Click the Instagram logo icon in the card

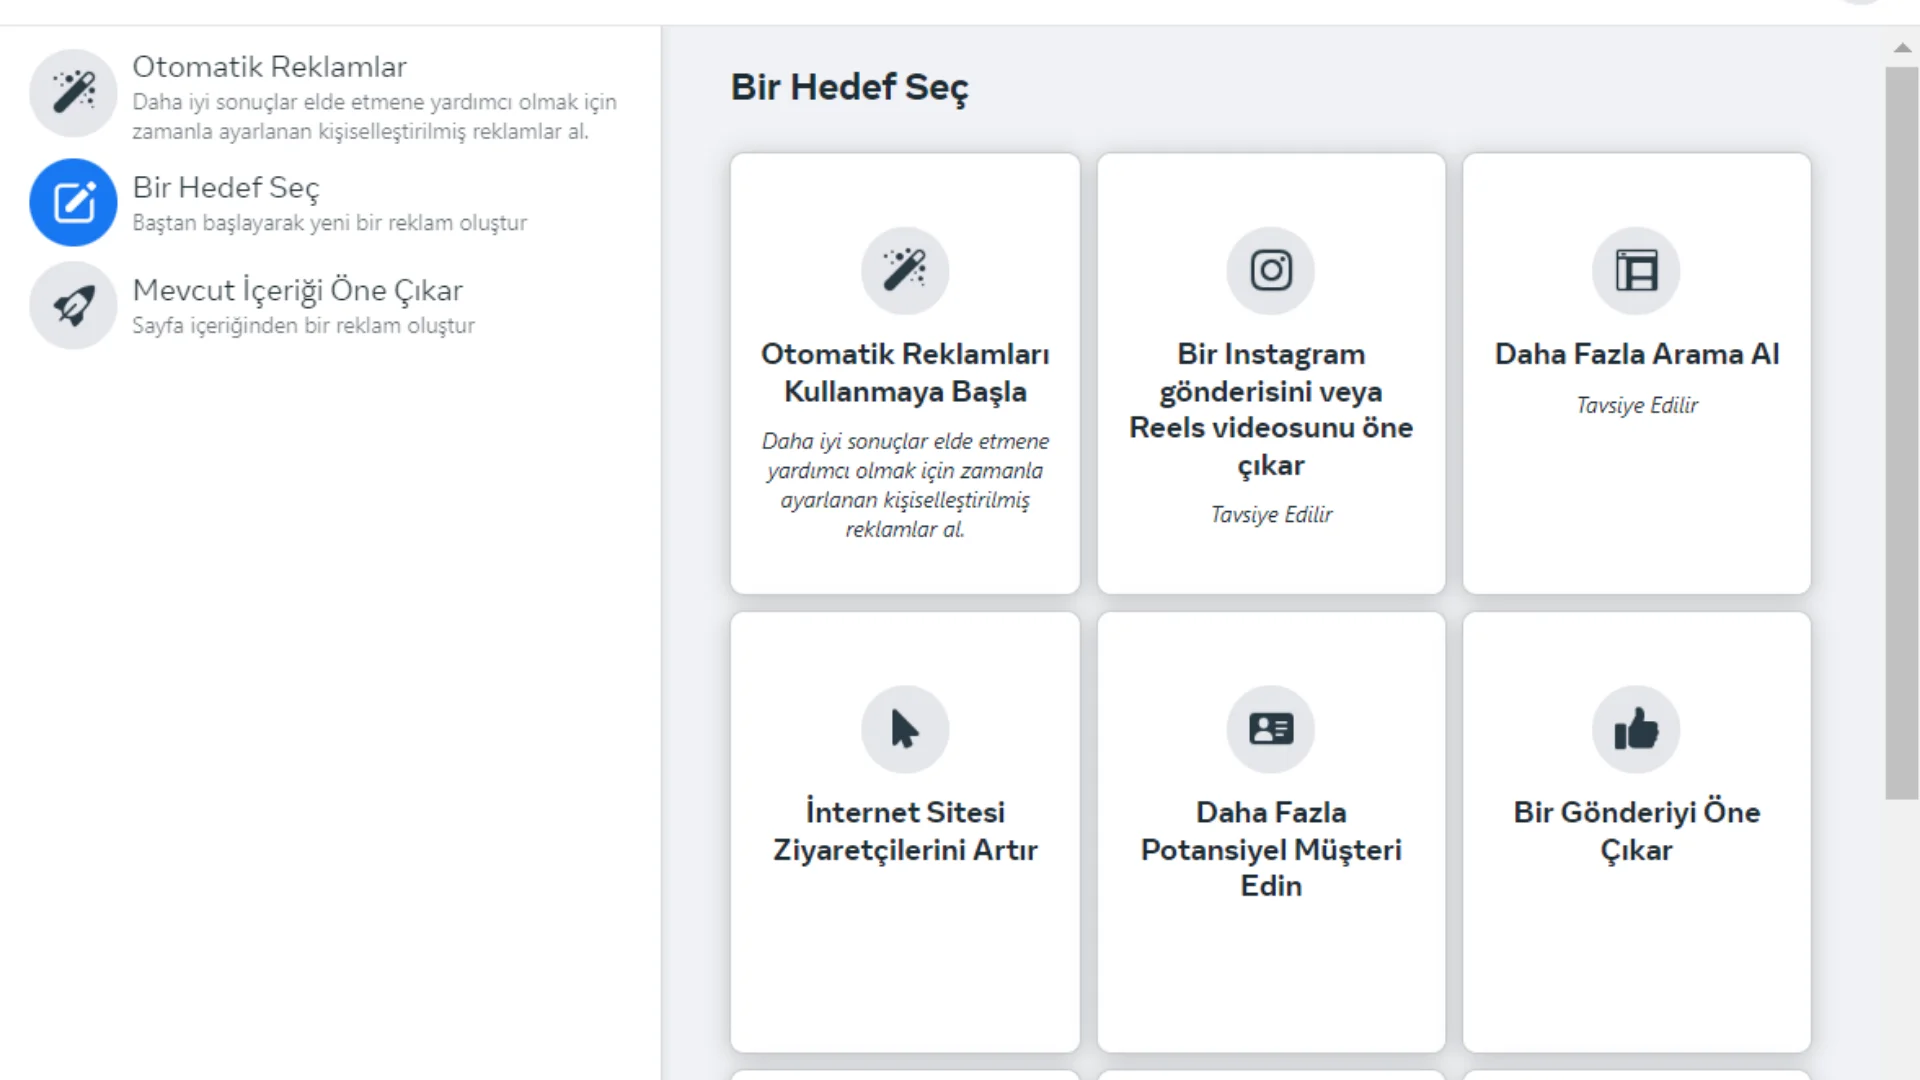(x=1270, y=270)
